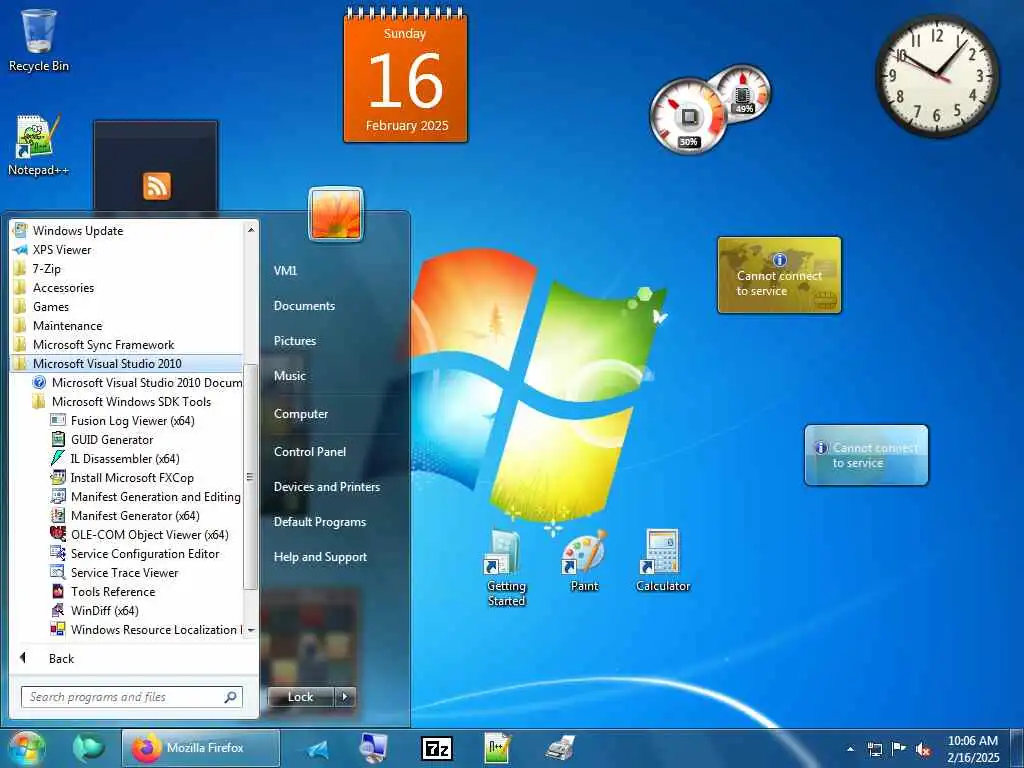This screenshot has width=1024, height=768.
Task: Switch to Mozilla Firefox taskbar button
Action: point(201,748)
